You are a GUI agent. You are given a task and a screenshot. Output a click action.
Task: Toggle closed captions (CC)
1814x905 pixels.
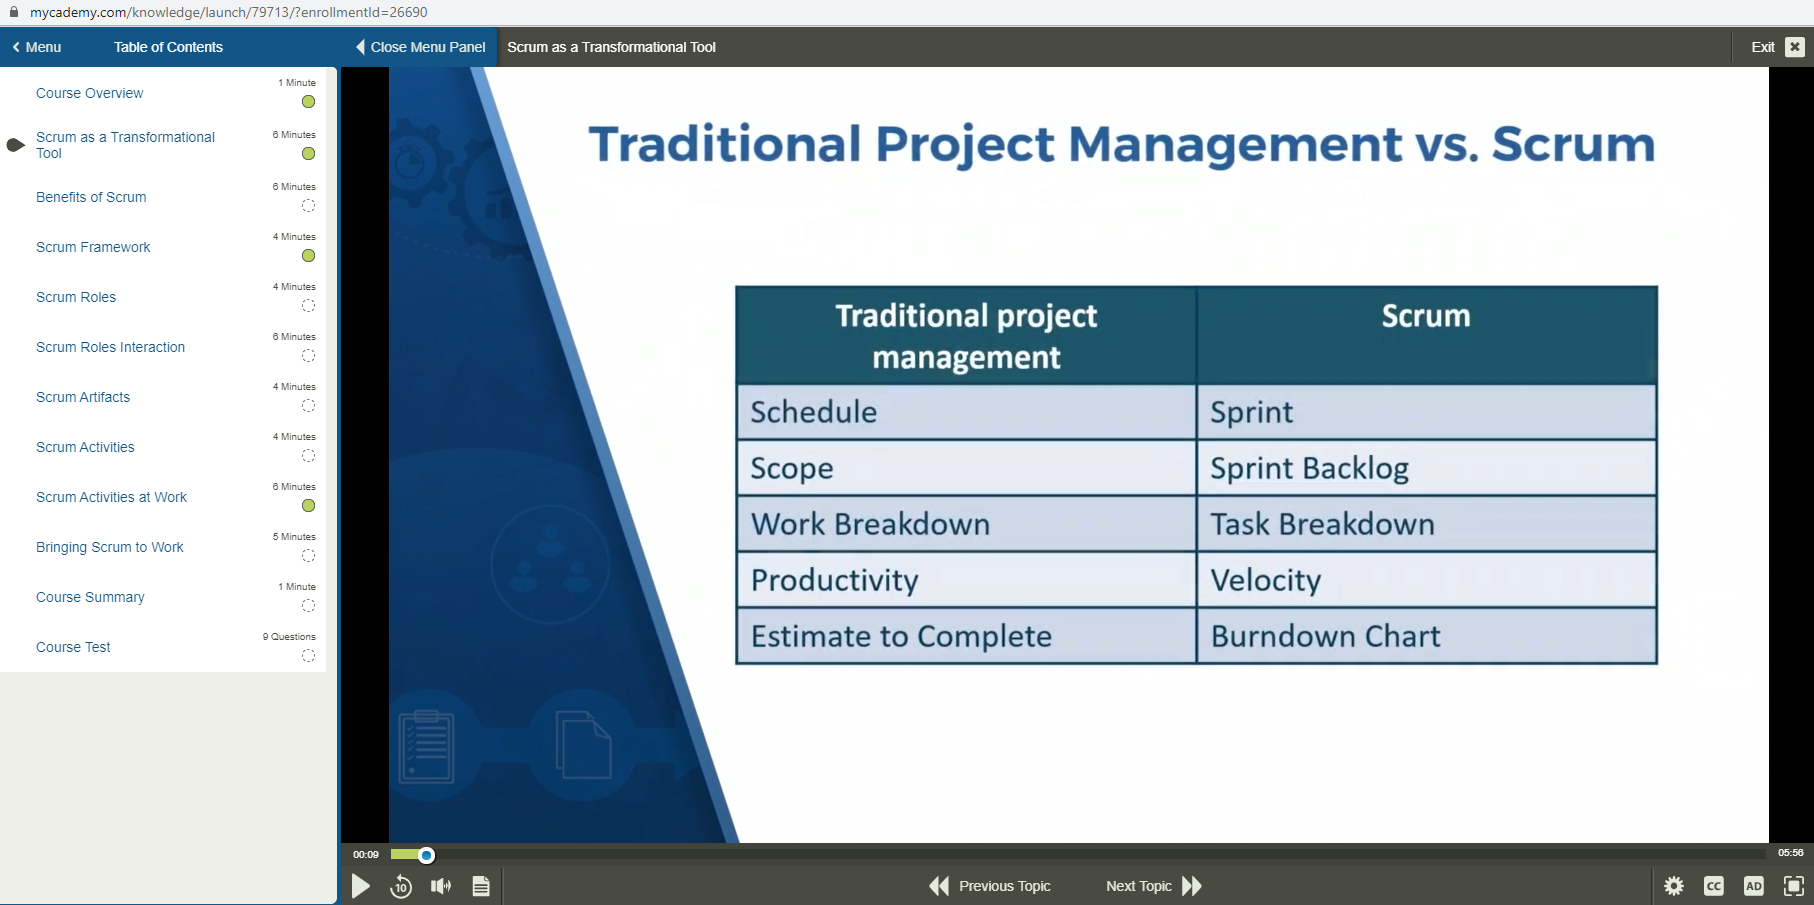[1714, 886]
